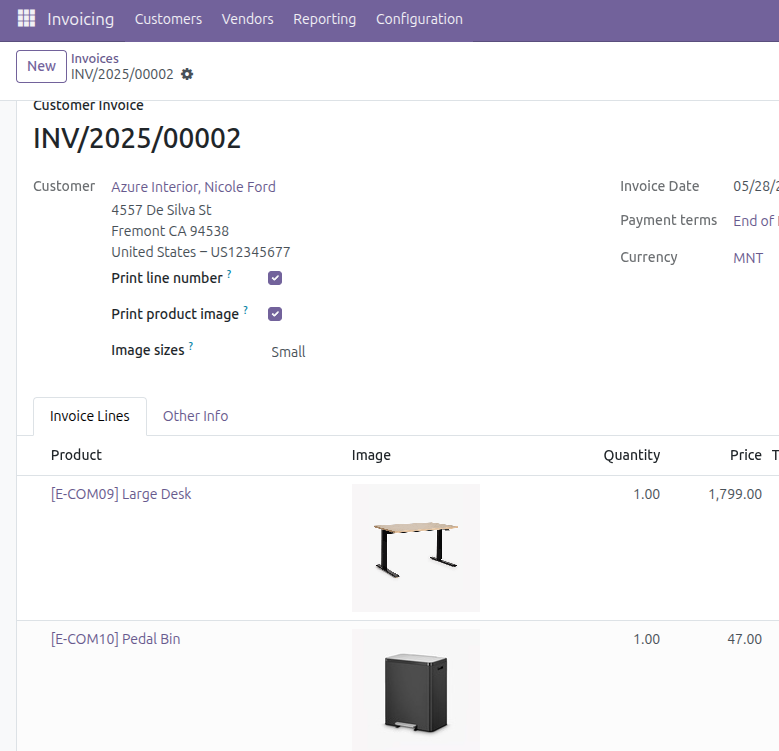Open the apps grid menu icon
Image resolution: width=779 pixels, height=751 pixels.
pos(26,18)
